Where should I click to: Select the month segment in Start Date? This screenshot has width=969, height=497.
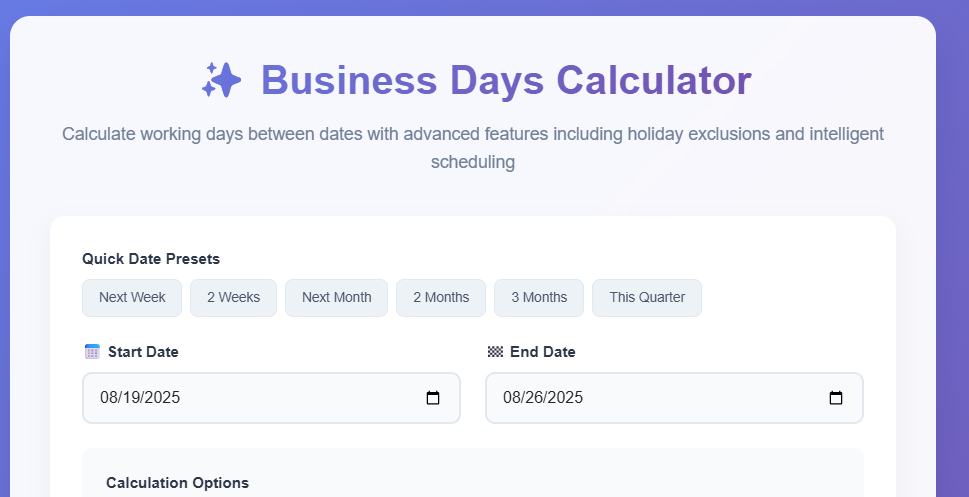(x=109, y=398)
